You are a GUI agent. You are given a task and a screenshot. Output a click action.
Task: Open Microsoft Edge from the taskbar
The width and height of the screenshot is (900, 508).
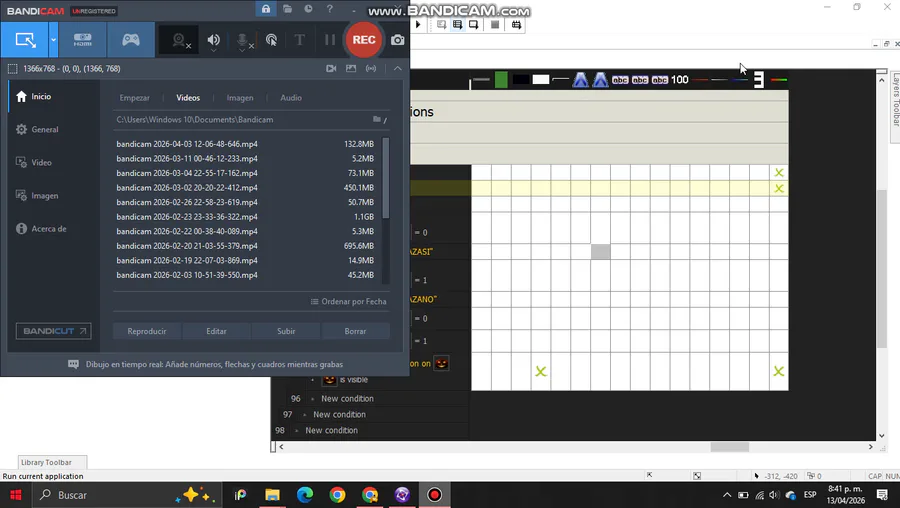[305, 495]
